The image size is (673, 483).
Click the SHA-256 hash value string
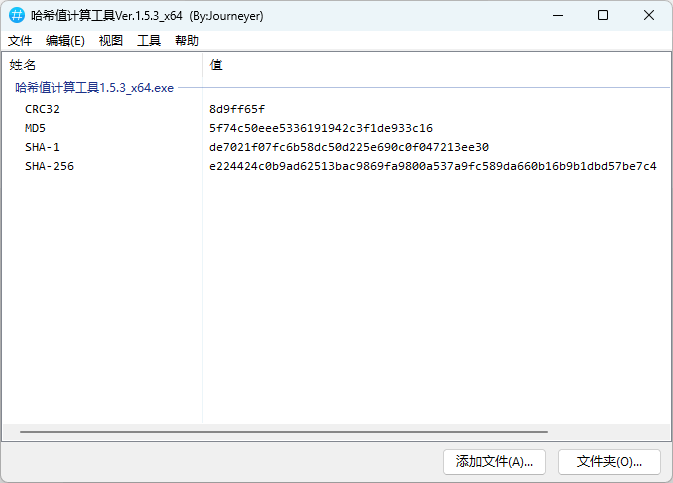point(432,166)
